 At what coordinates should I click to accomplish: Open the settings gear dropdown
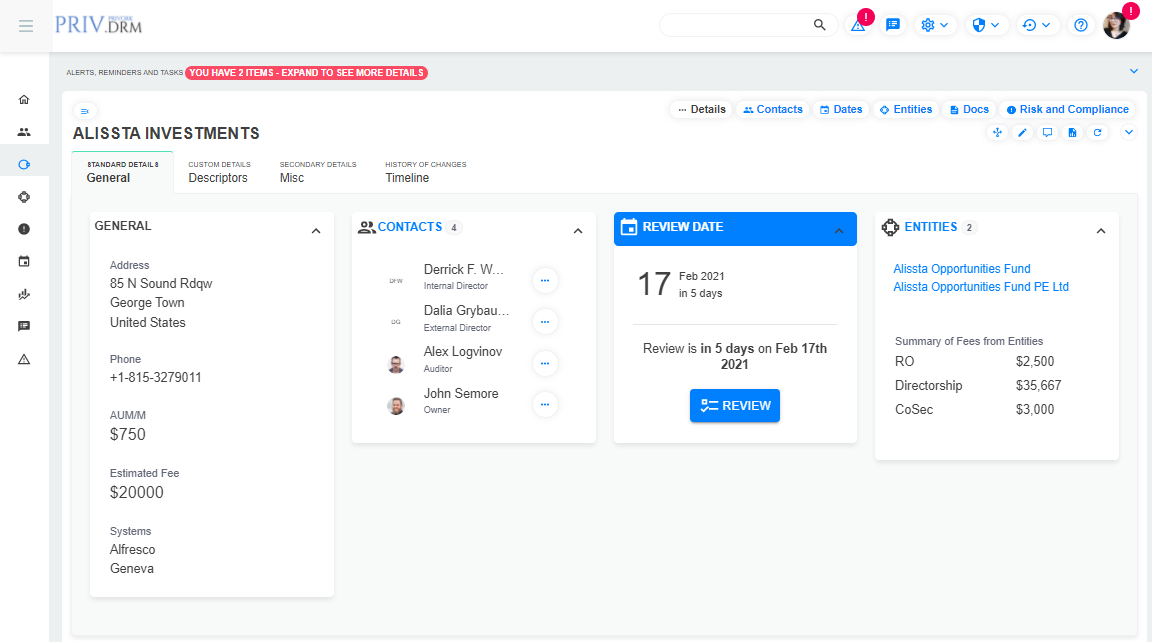click(934, 26)
